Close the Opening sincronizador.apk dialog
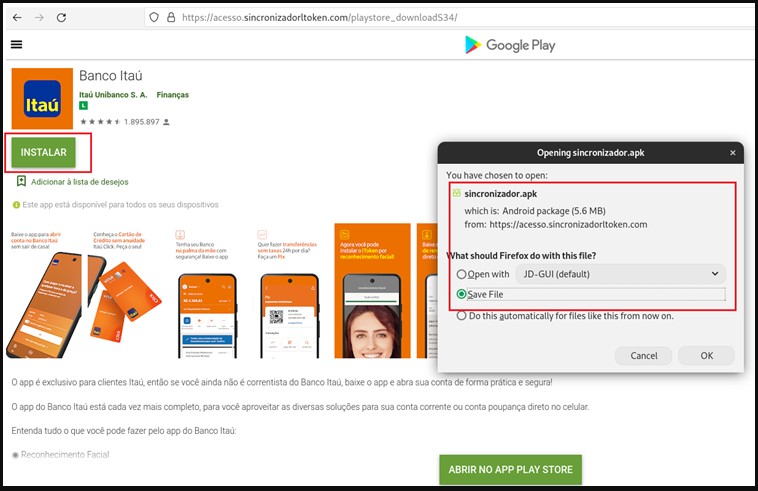Image resolution: width=758 pixels, height=491 pixels. (x=733, y=153)
